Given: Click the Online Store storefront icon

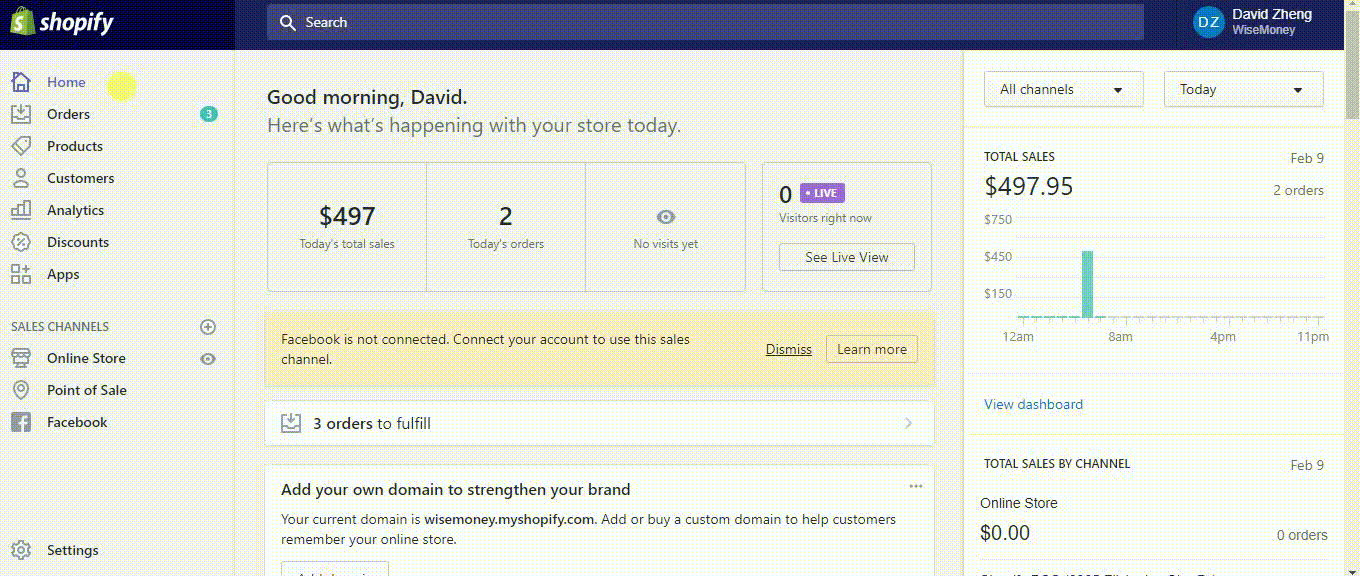Looking at the screenshot, I should click(20, 358).
